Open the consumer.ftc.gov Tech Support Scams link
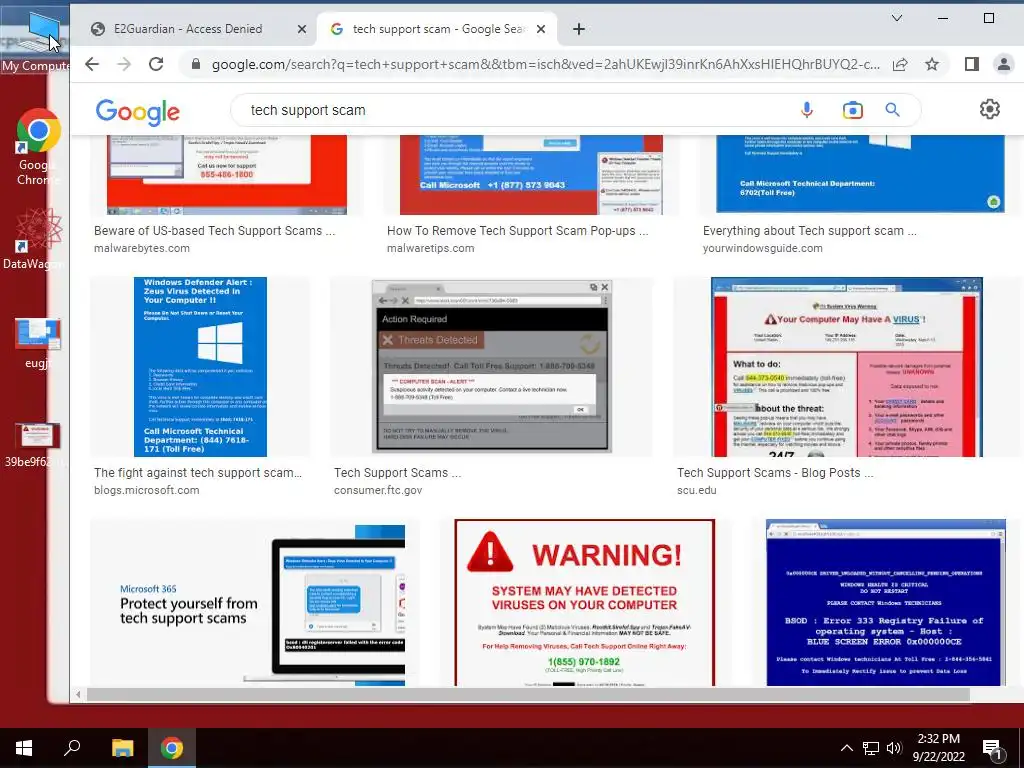Screen dimensions: 1024x768 click(397, 473)
